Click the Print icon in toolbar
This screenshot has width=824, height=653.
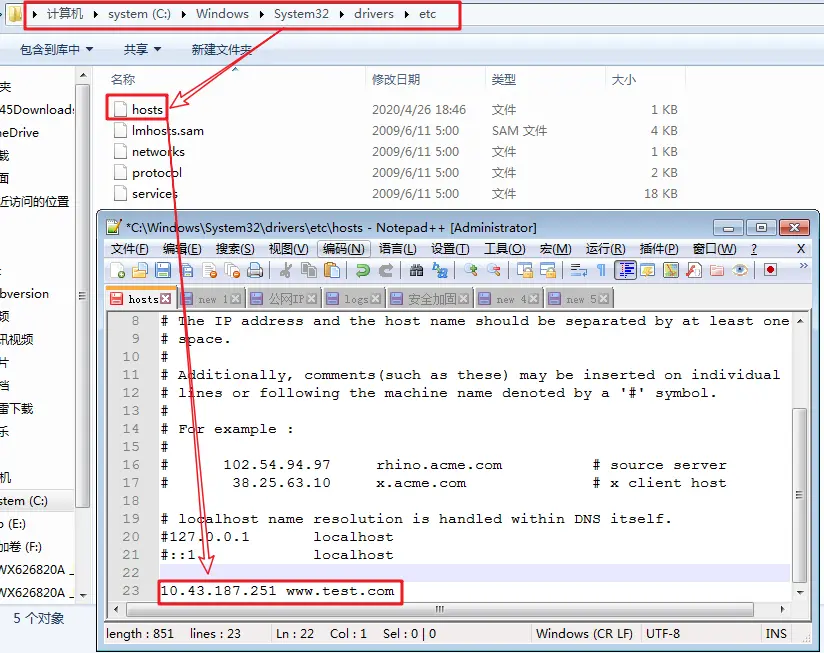(255, 270)
